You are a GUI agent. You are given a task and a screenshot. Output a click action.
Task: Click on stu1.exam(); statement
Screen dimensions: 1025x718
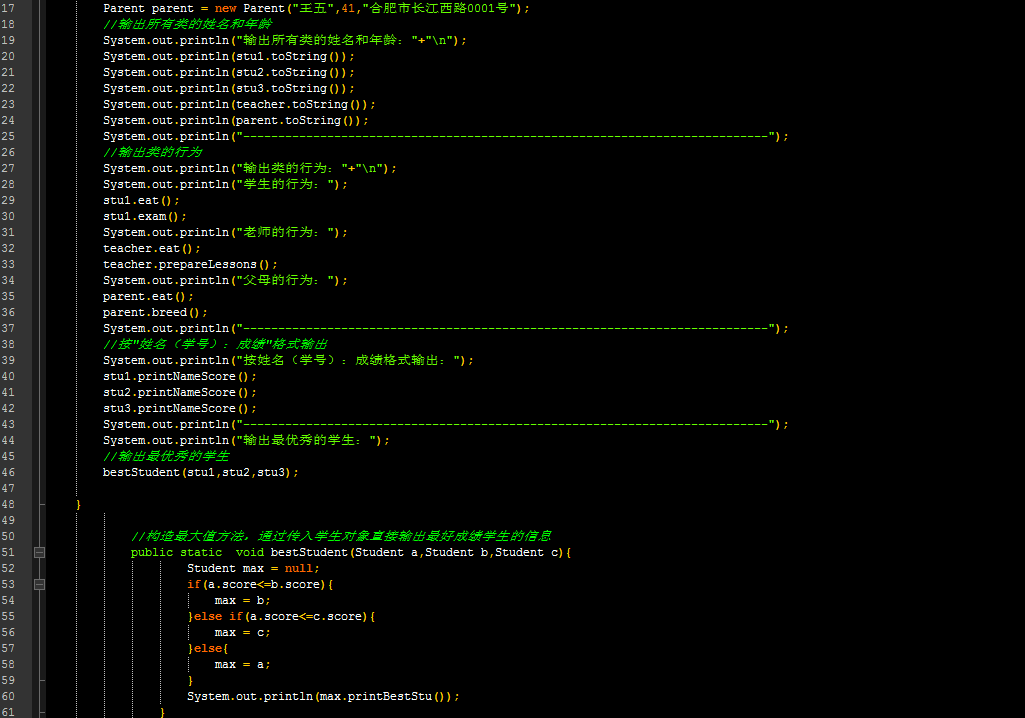click(144, 216)
